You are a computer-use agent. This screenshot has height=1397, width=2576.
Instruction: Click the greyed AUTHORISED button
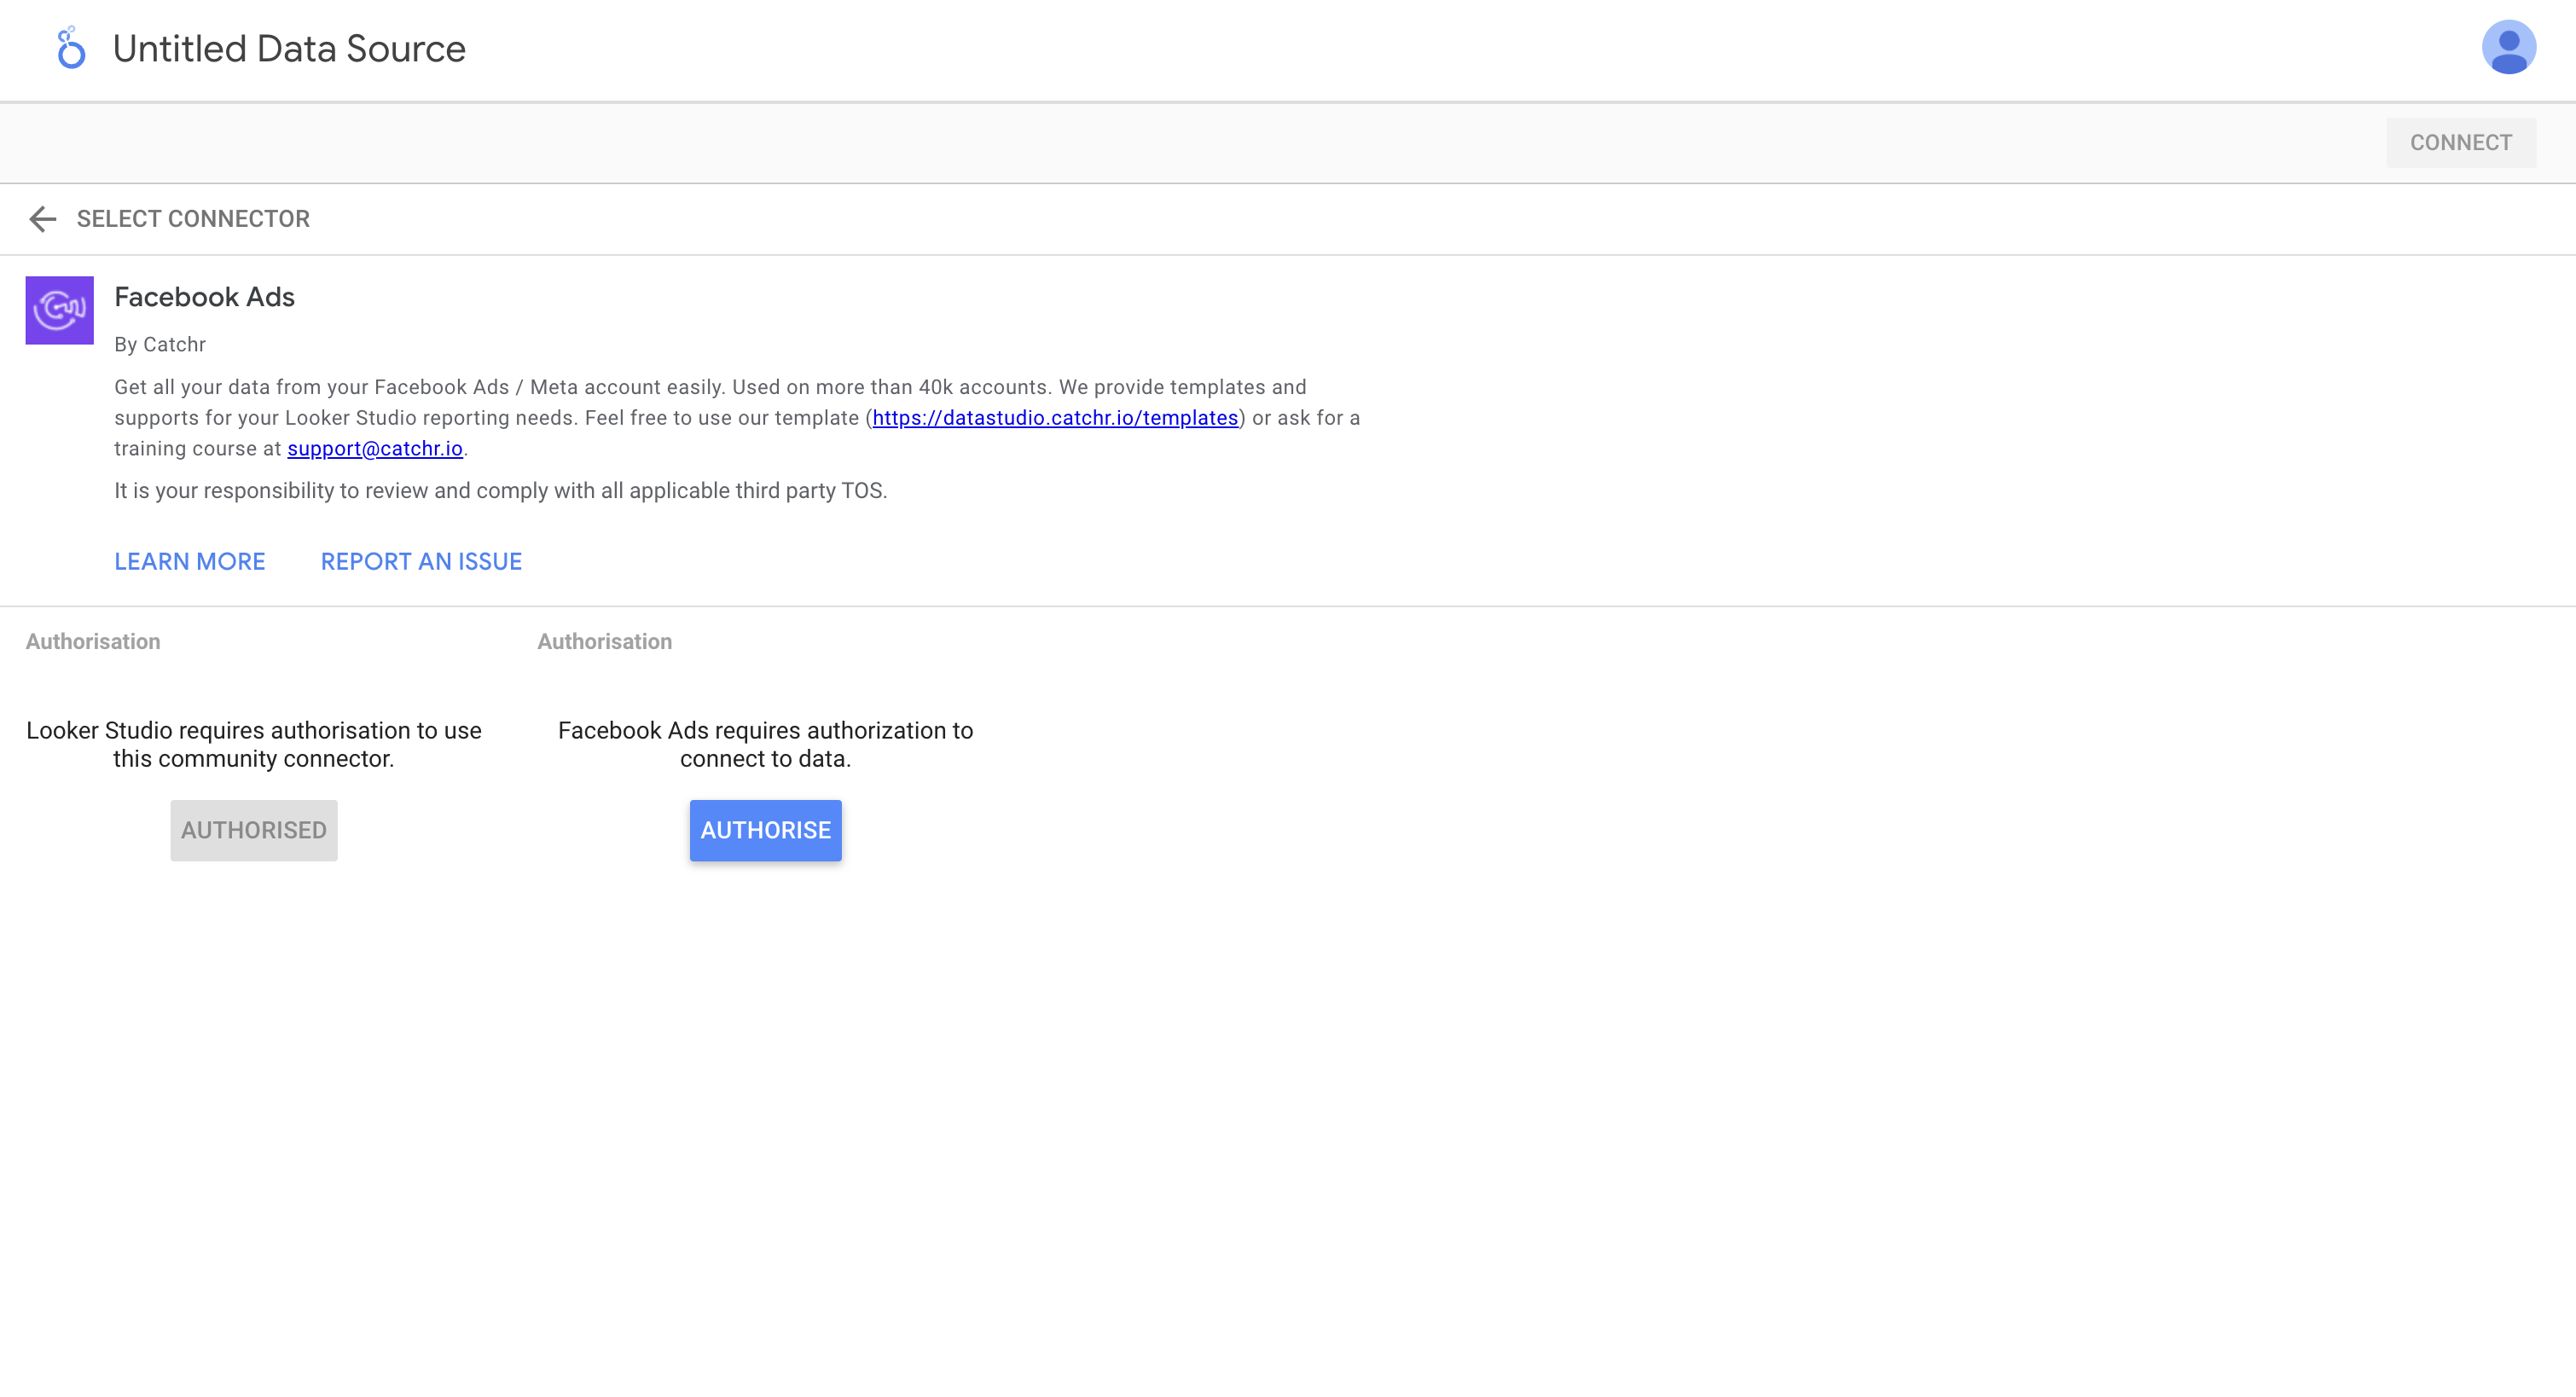pyautogui.click(x=253, y=830)
